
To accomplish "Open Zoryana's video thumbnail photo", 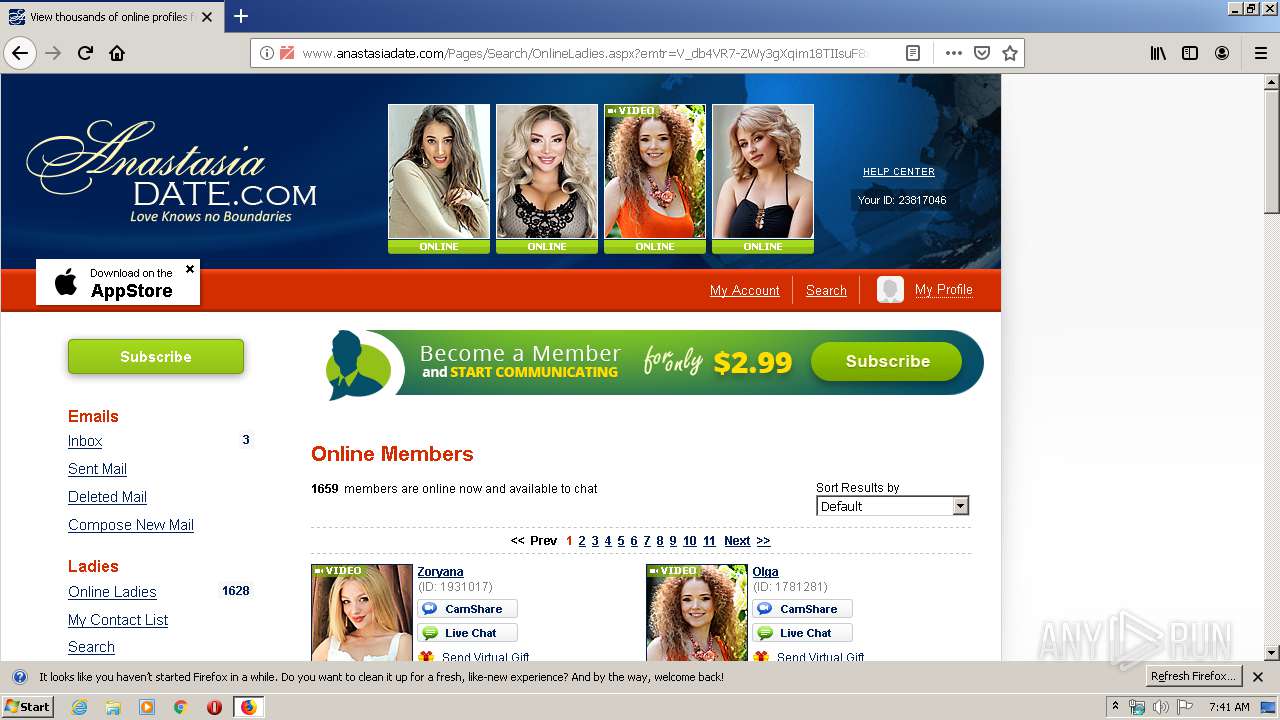I will tap(362, 613).
